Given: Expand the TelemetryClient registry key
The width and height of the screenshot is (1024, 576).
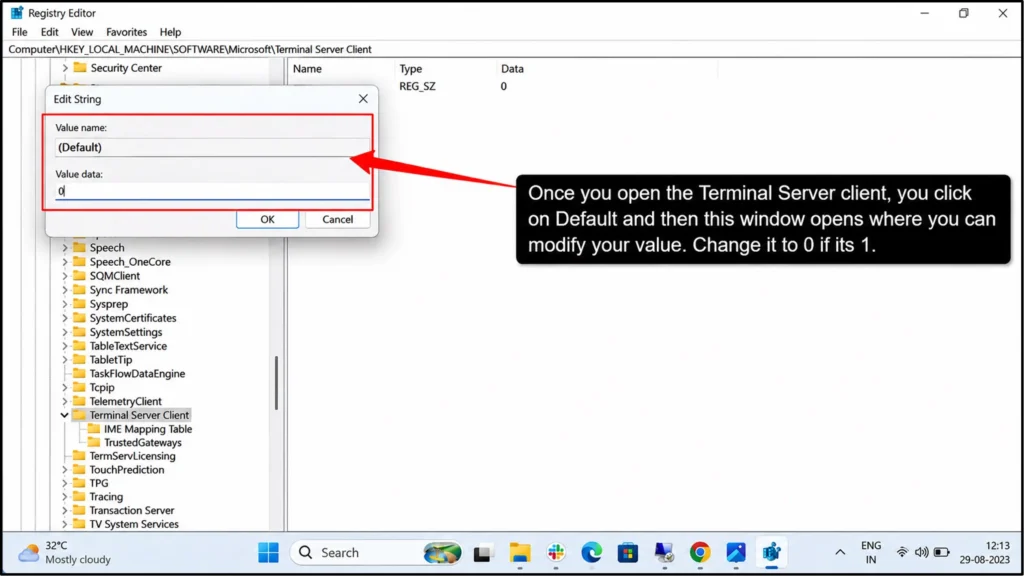Looking at the screenshot, I should [x=64, y=401].
